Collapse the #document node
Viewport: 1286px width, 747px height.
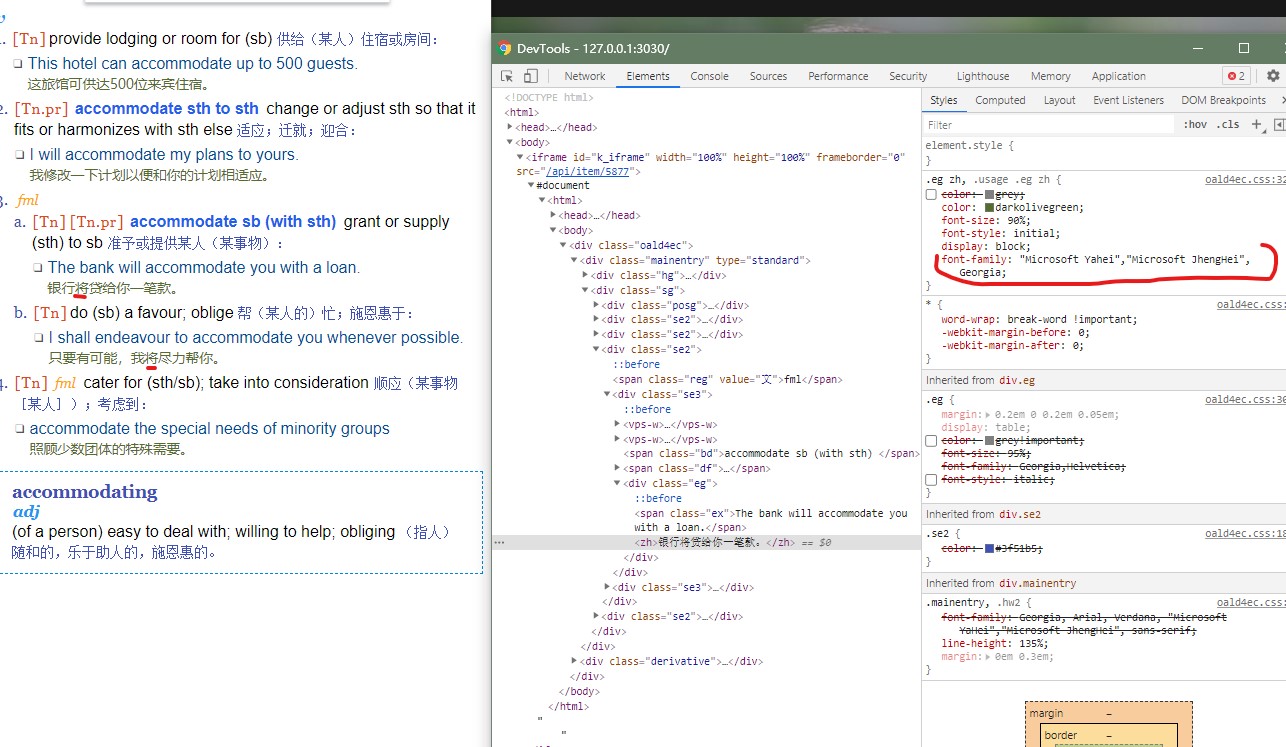tap(531, 185)
